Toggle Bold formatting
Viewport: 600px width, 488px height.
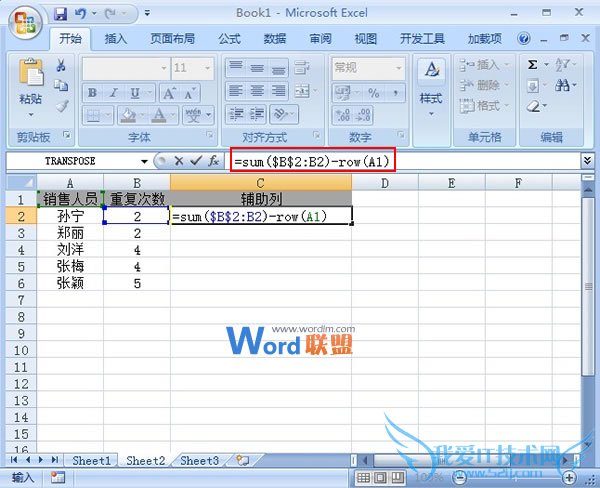[92, 93]
